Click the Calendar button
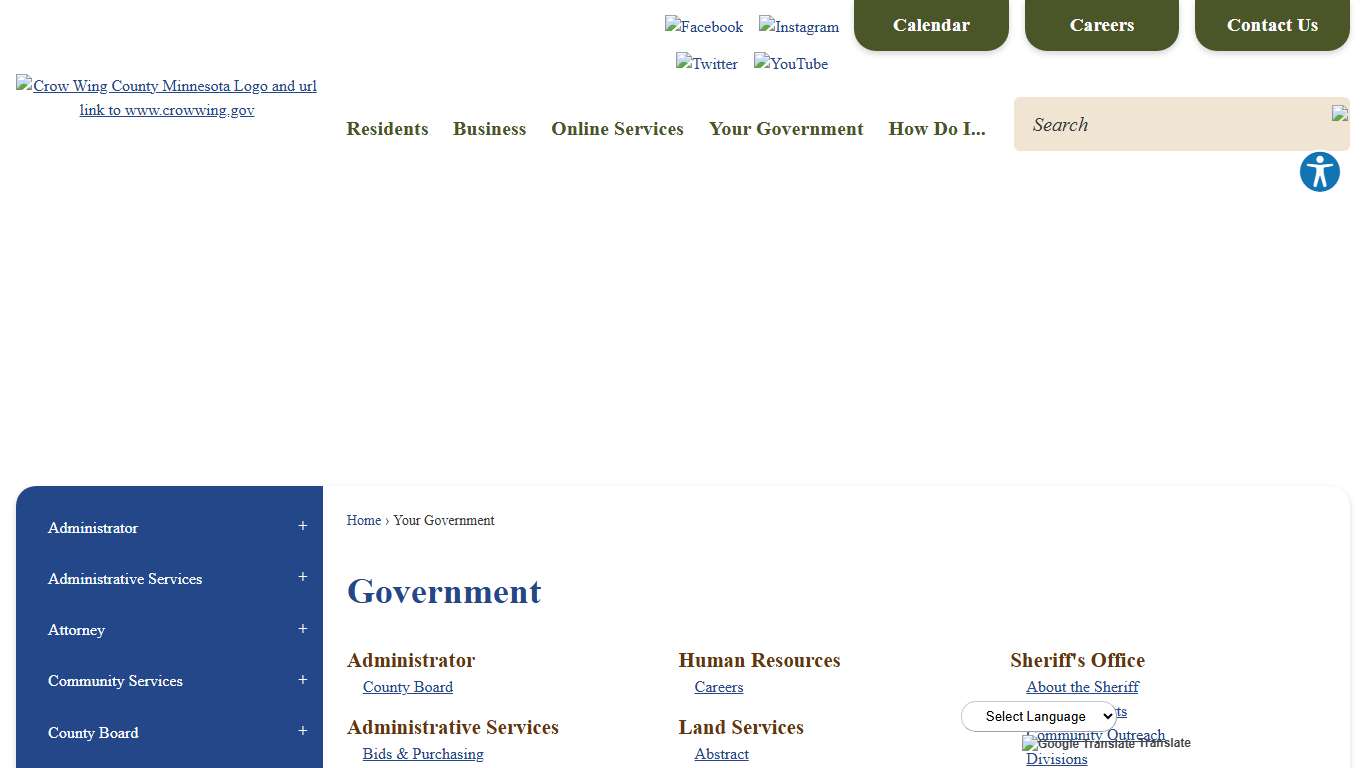This screenshot has height=768, width=1366. [931, 25]
